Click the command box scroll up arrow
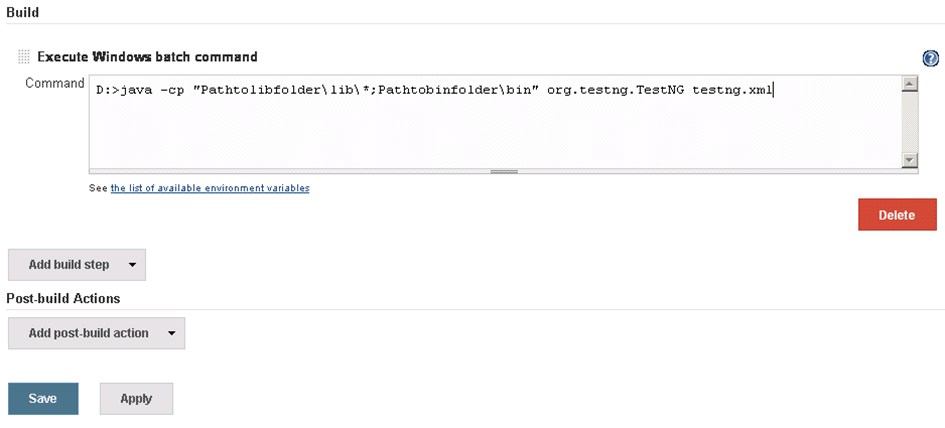945x428 pixels. [x=909, y=84]
